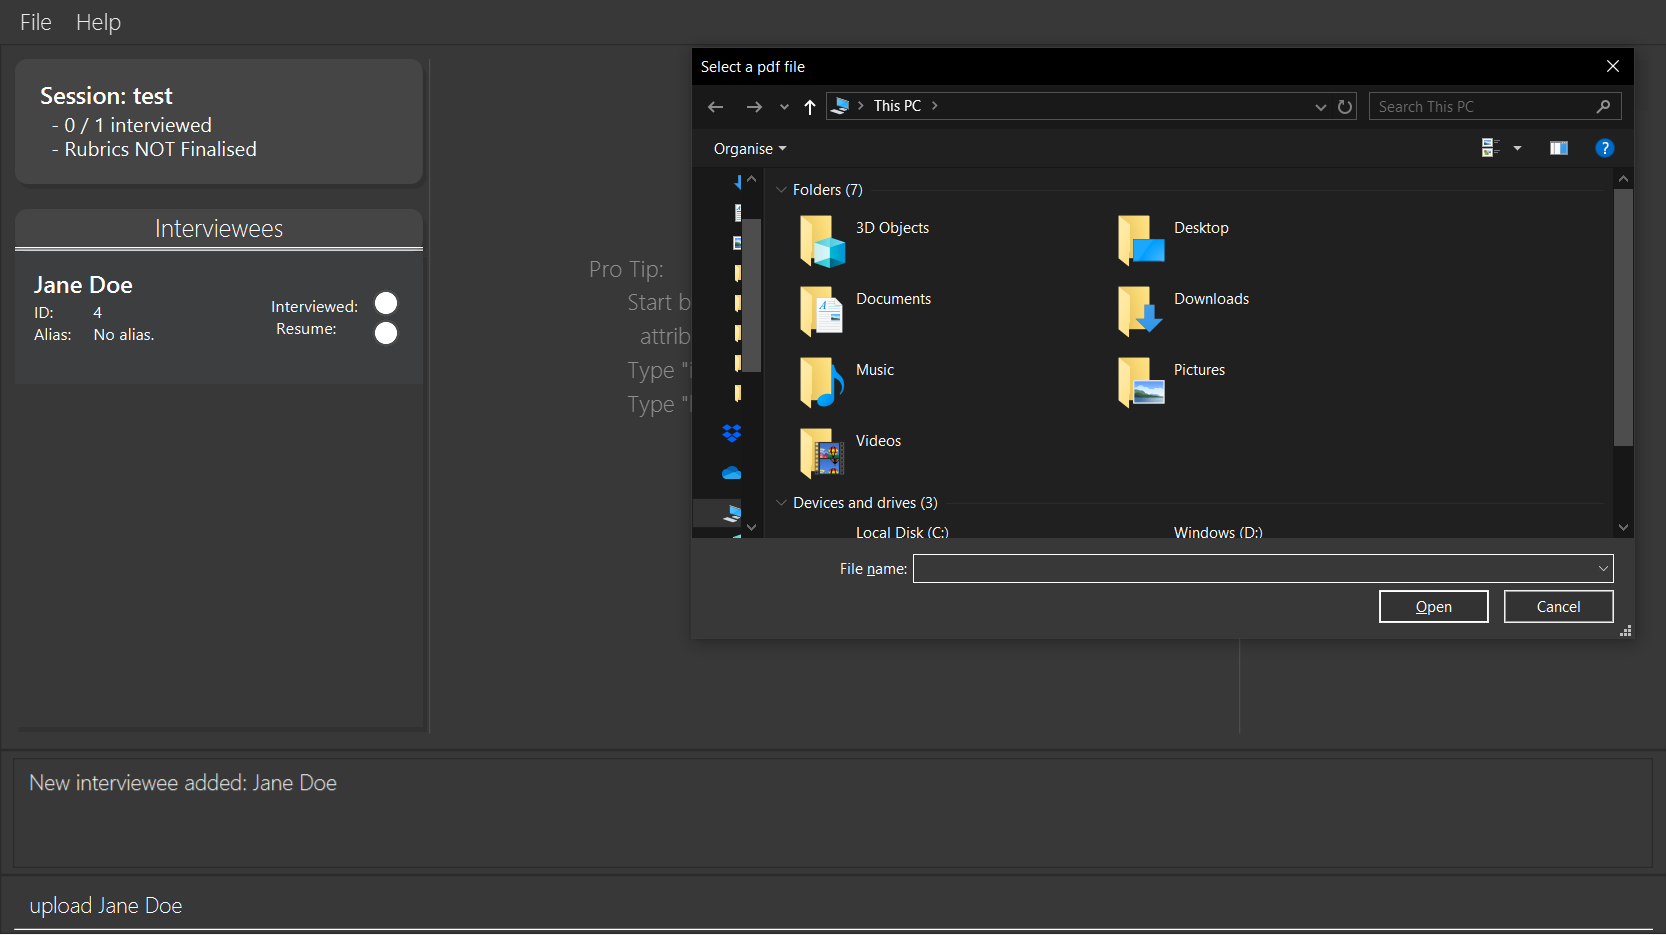Click the Rubrics NOT Finalised line
Viewport: 1666px width, 935px height.
click(x=154, y=149)
